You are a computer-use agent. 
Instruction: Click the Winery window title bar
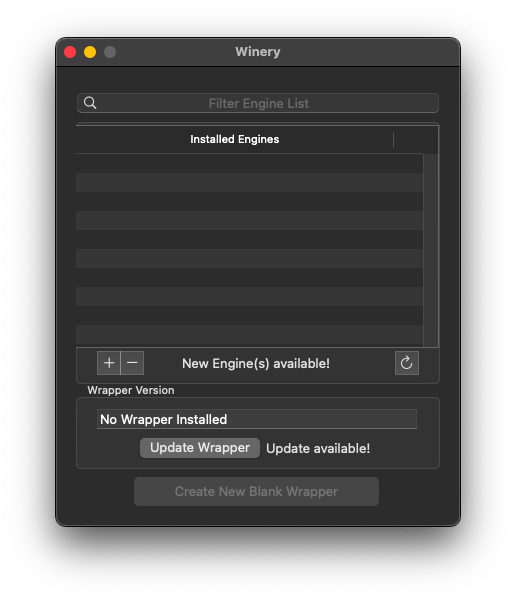(x=258, y=52)
